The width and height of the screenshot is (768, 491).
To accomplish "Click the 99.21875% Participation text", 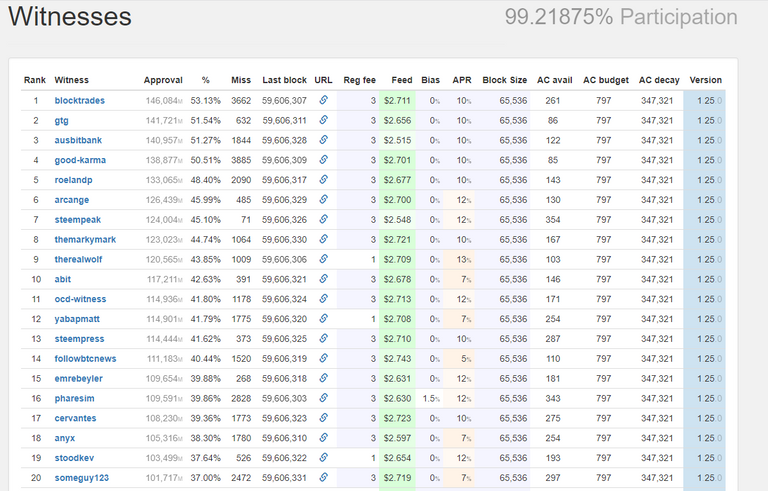I will [621, 17].
